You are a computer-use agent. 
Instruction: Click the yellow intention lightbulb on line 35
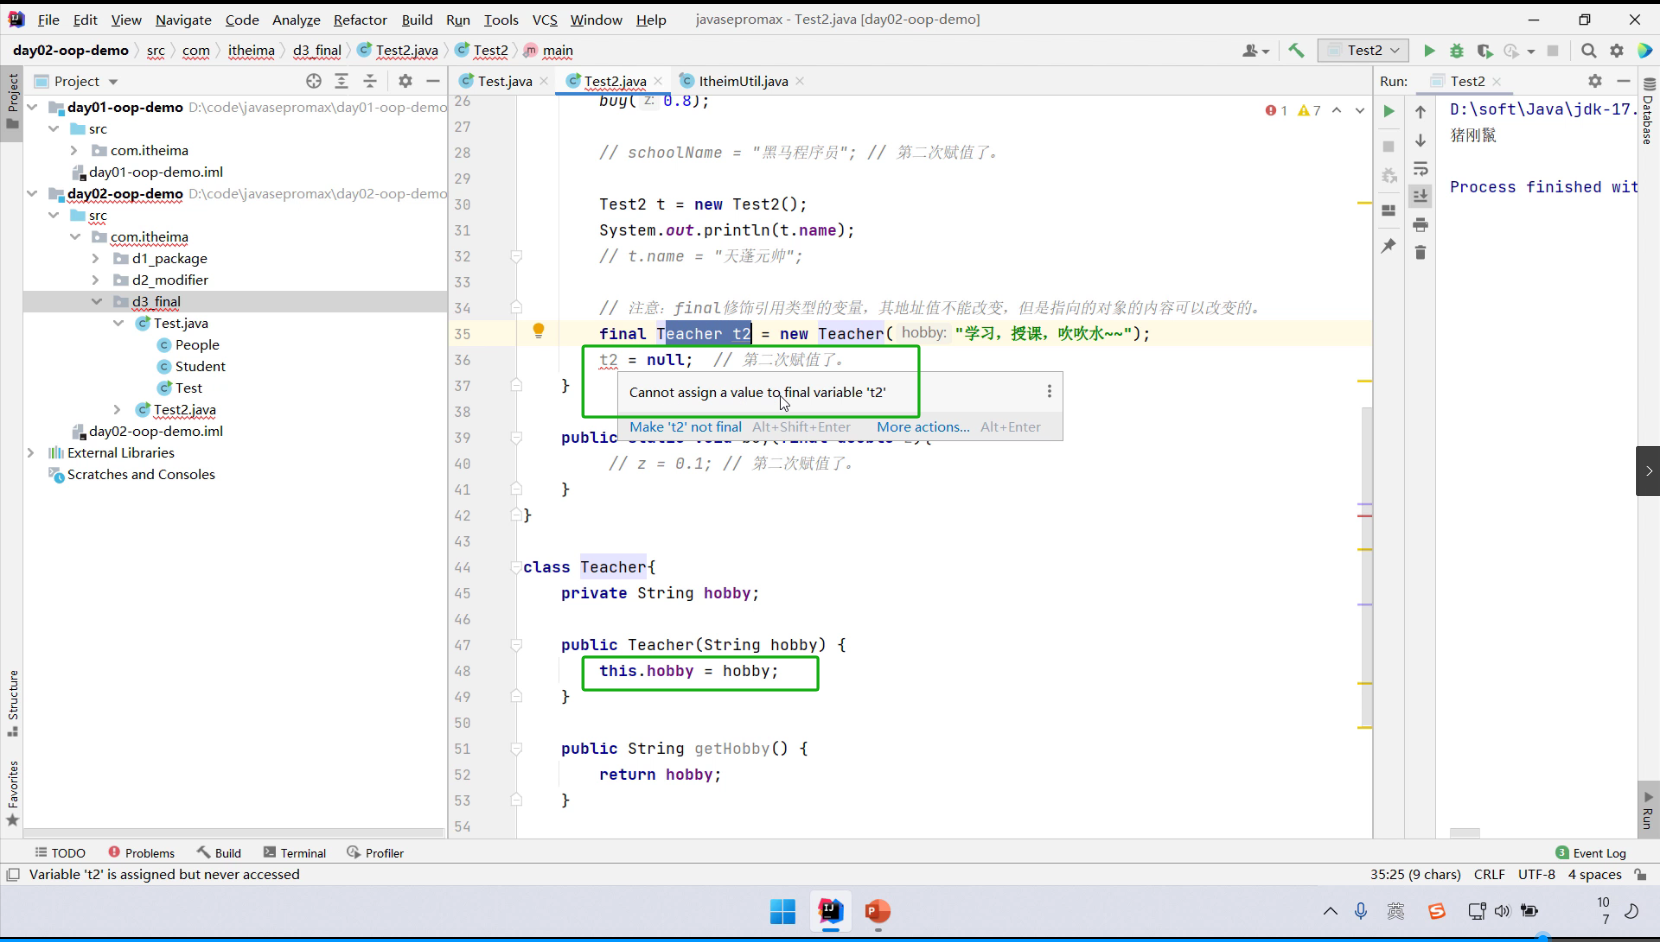tap(538, 330)
